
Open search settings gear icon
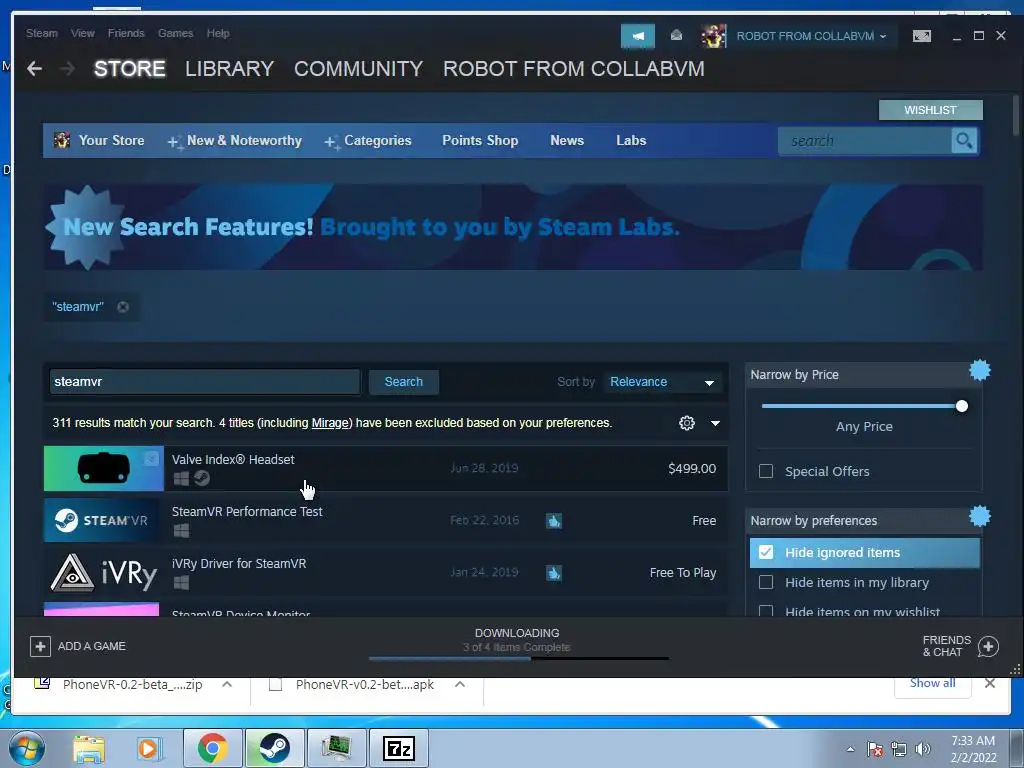pos(686,423)
